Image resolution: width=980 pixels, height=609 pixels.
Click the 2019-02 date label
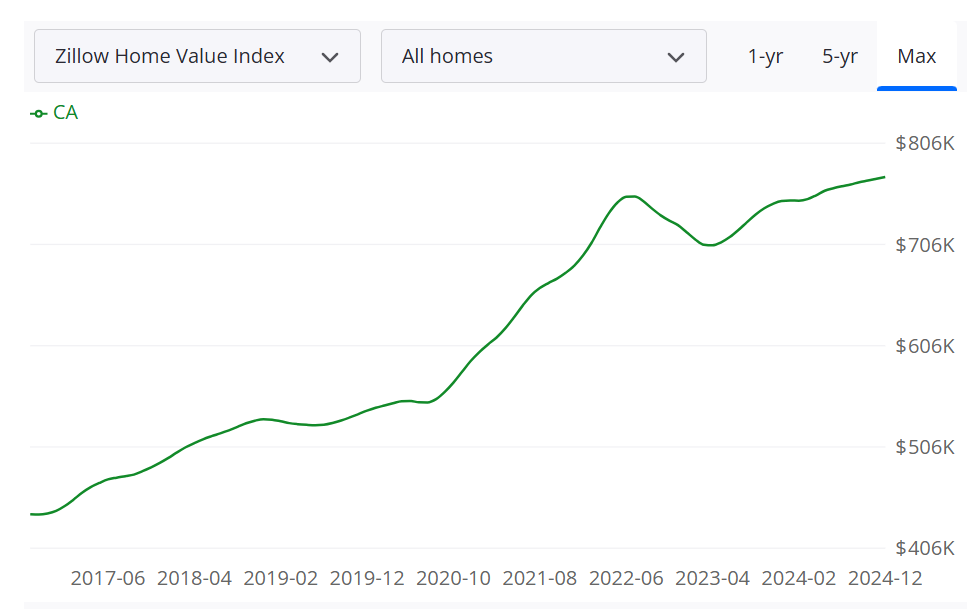(280, 579)
